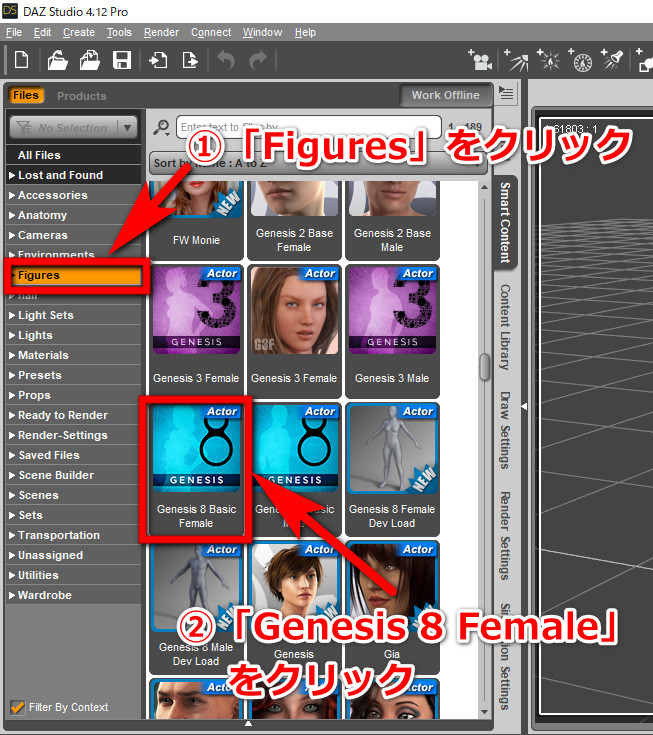Click the Create New Camera icon
Viewport: 653px width, 735px height.
tap(484, 60)
